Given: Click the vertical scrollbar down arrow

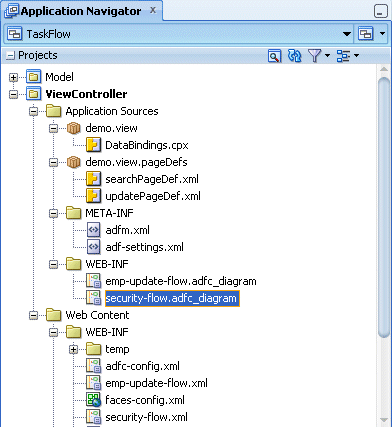Looking at the screenshot, I should [384, 421].
